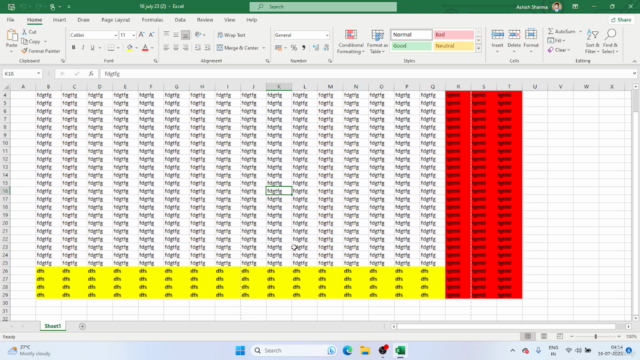Click the Borders icon
This screenshot has width=640, height=360.
click(111, 48)
